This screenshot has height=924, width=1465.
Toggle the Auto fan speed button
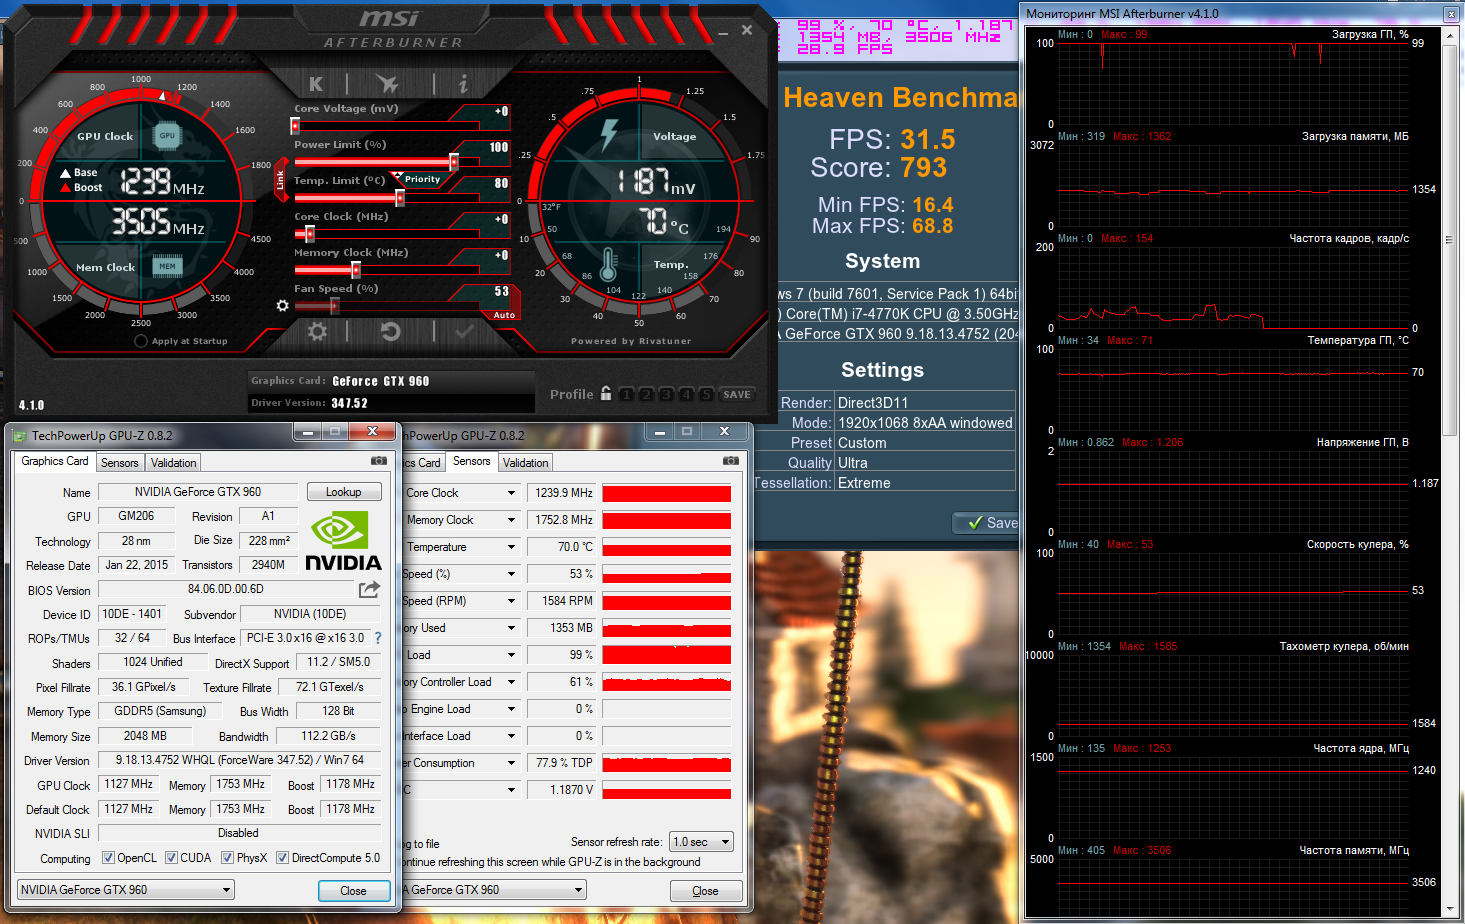pos(504,315)
